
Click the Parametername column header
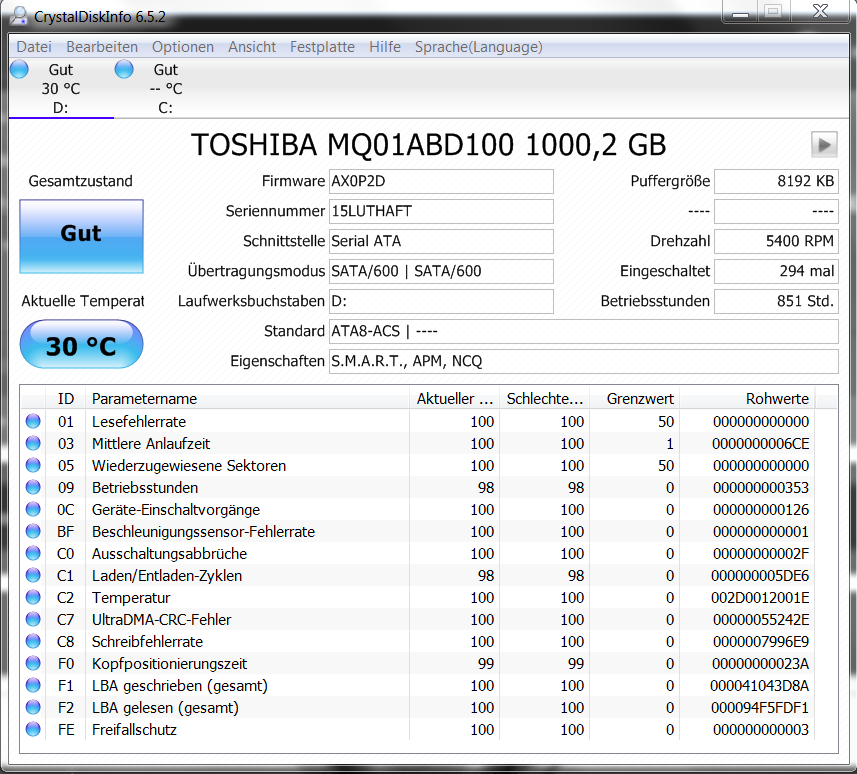coord(145,398)
